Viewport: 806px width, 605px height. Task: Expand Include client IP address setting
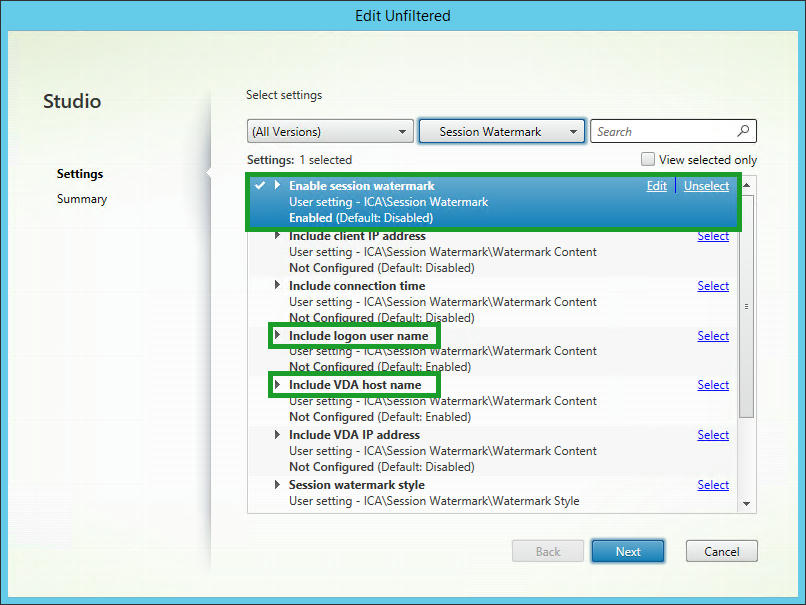[278, 236]
